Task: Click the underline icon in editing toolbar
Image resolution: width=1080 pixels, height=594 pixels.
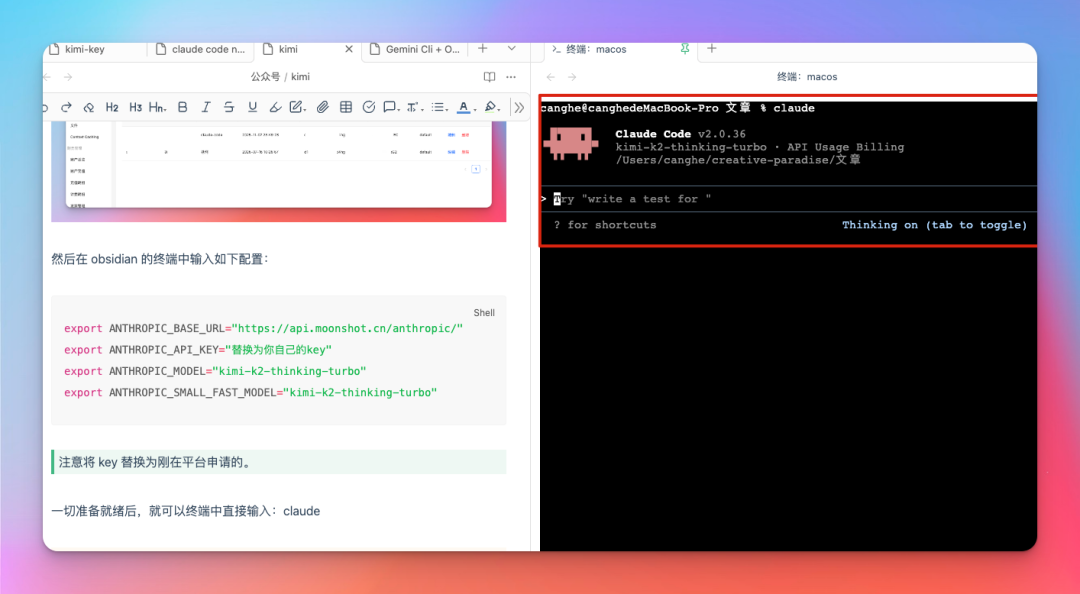Action: (252, 107)
